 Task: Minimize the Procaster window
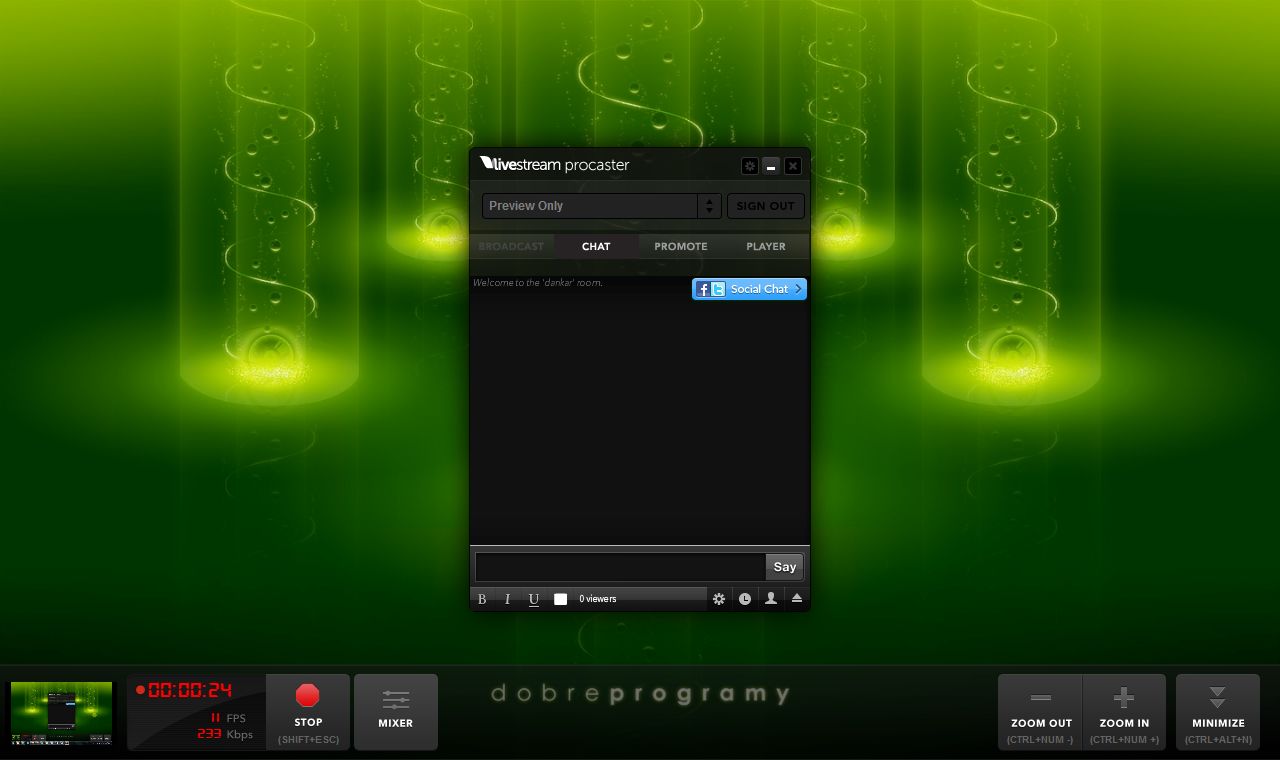click(x=771, y=166)
